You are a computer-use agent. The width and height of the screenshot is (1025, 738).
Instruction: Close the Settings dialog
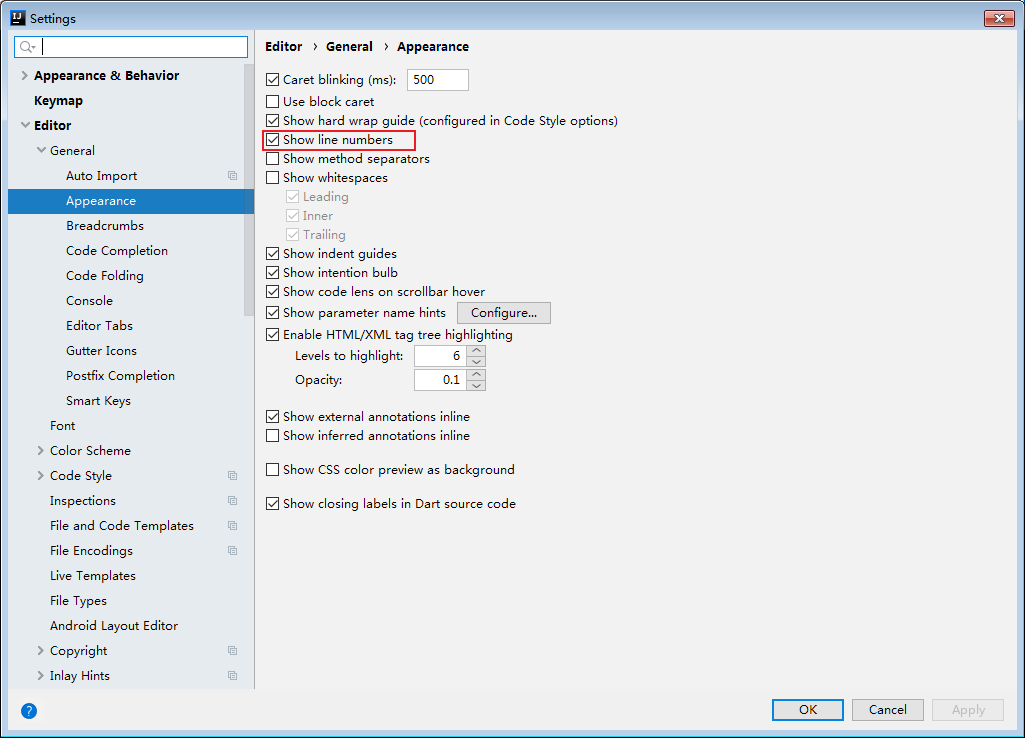click(x=999, y=18)
